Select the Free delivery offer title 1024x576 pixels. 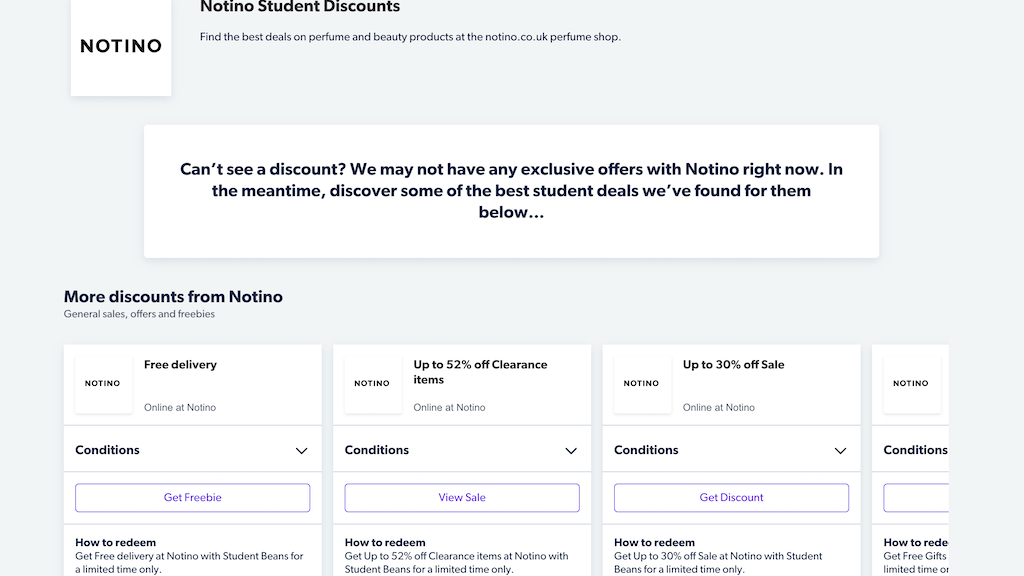[x=180, y=365]
